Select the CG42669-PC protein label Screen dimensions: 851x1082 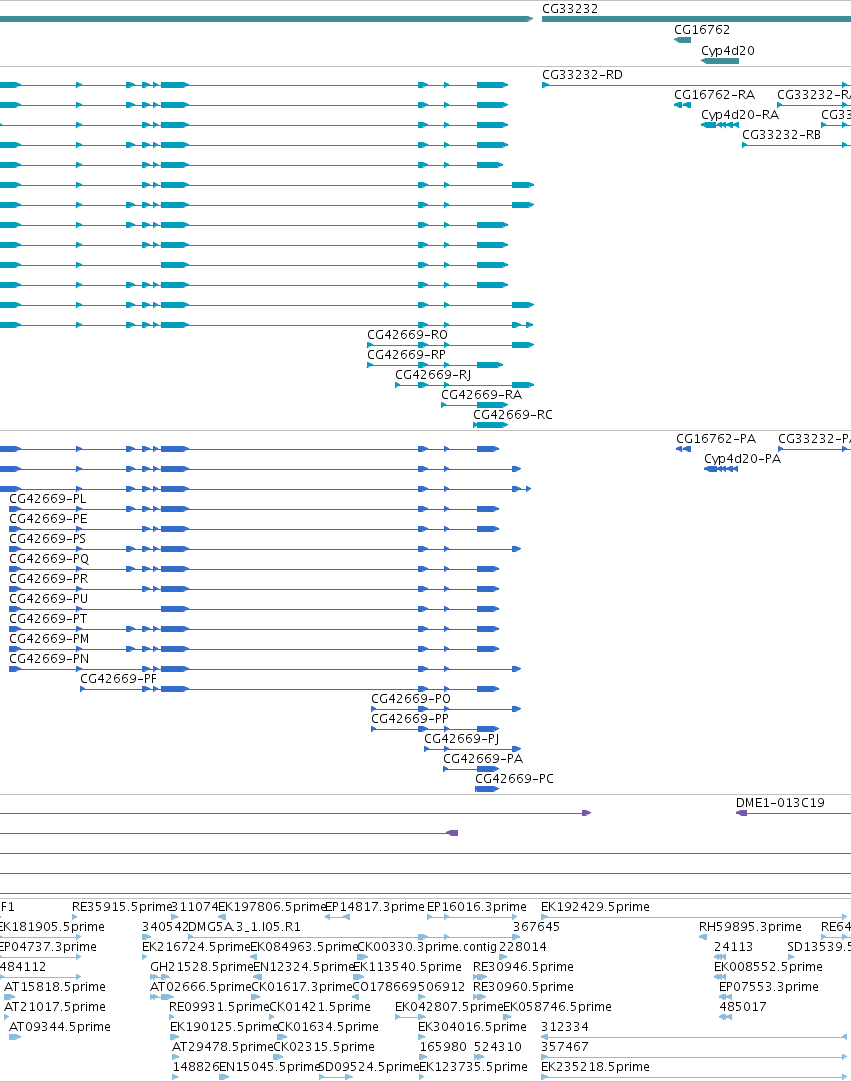click(x=514, y=779)
